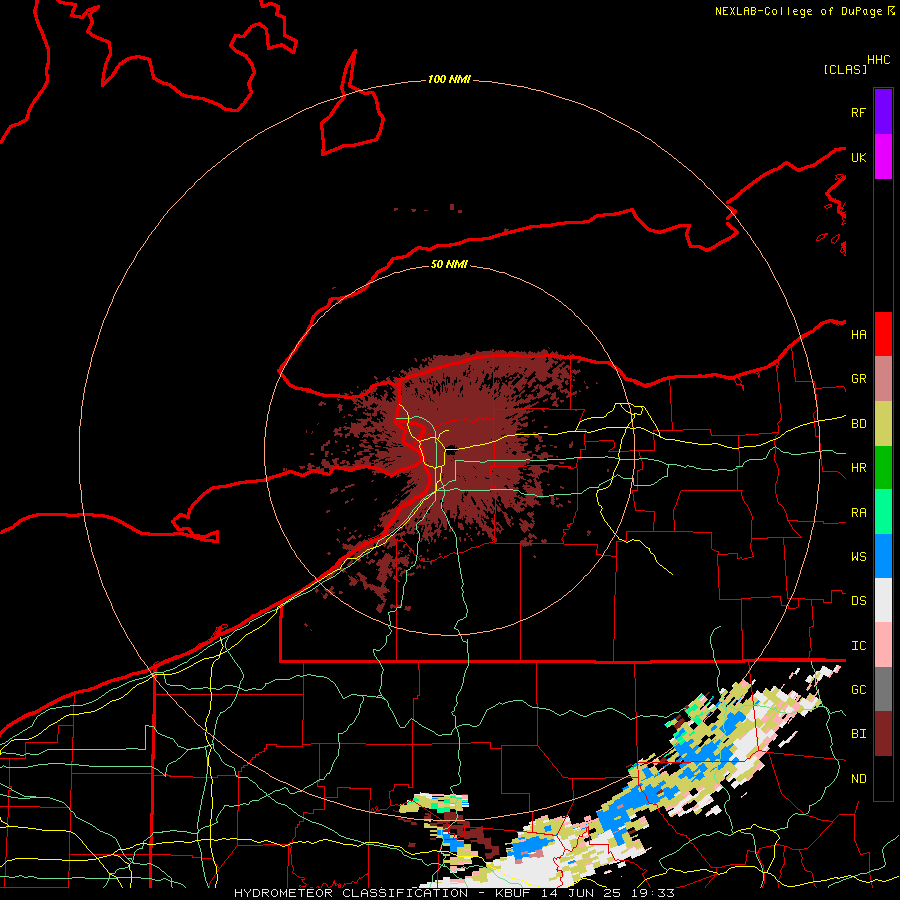Click the HHC product code text
900x900 pixels.
(879, 60)
